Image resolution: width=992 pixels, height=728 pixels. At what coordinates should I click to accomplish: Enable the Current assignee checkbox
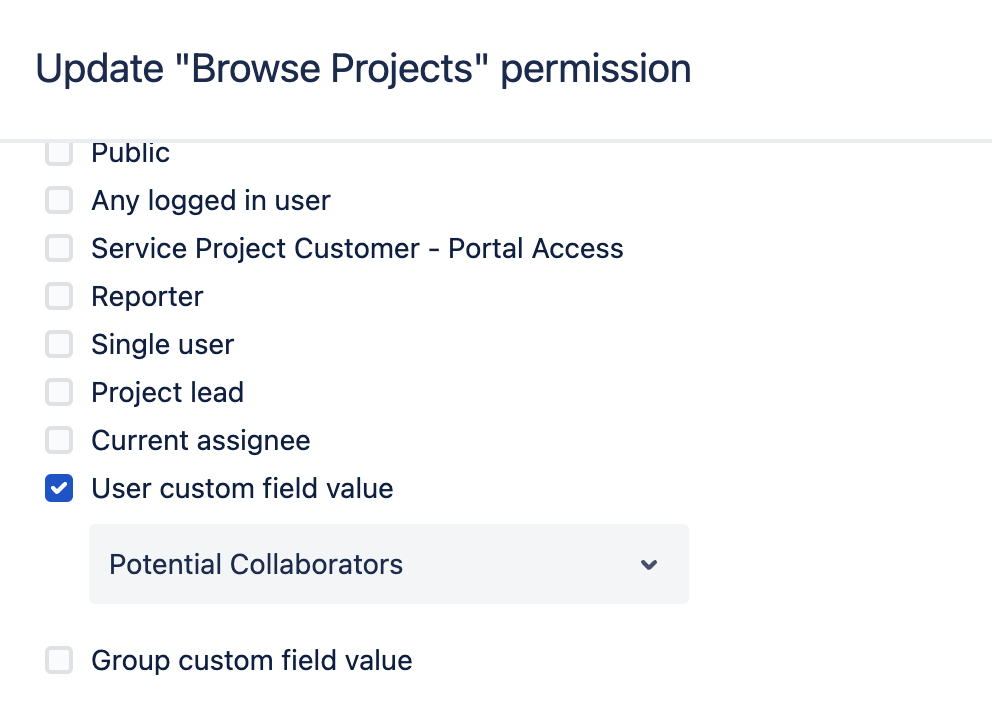coord(58,440)
